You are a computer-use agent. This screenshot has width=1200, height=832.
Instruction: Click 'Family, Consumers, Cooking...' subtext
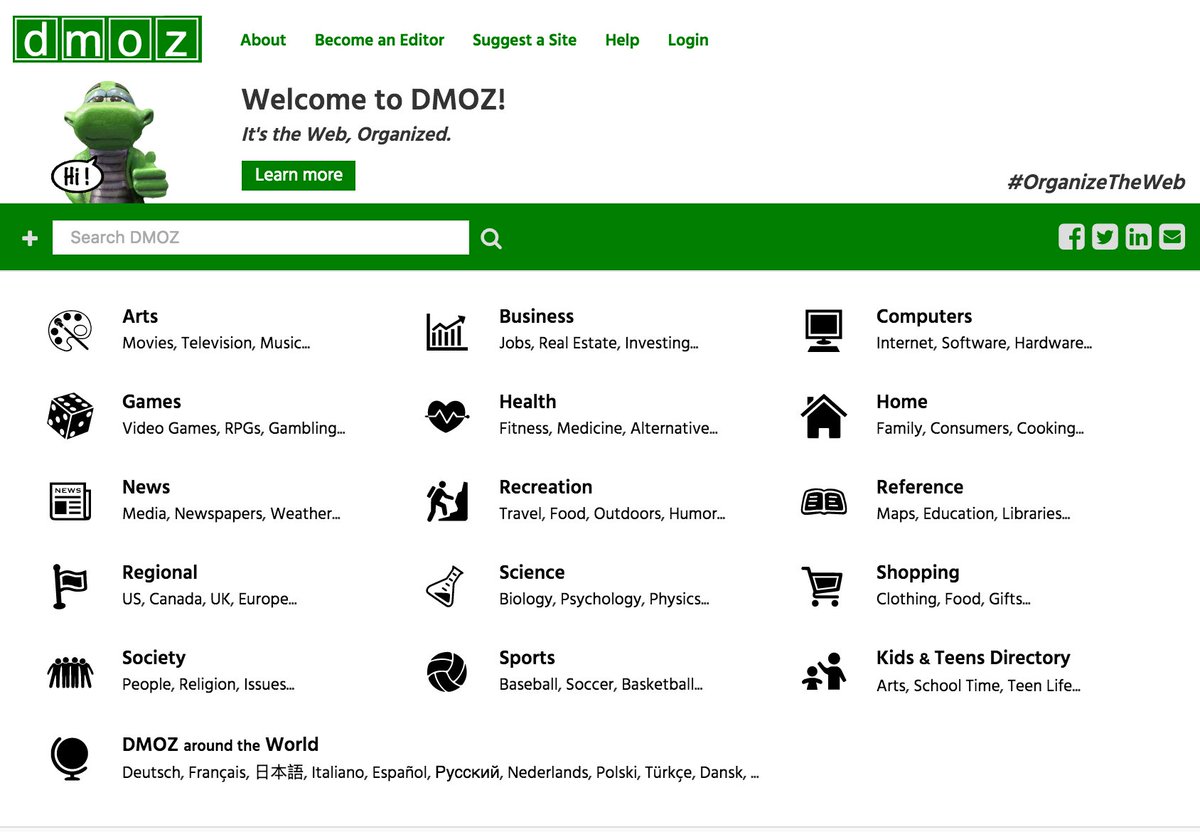pyautogui.click(x=980, y=428)
